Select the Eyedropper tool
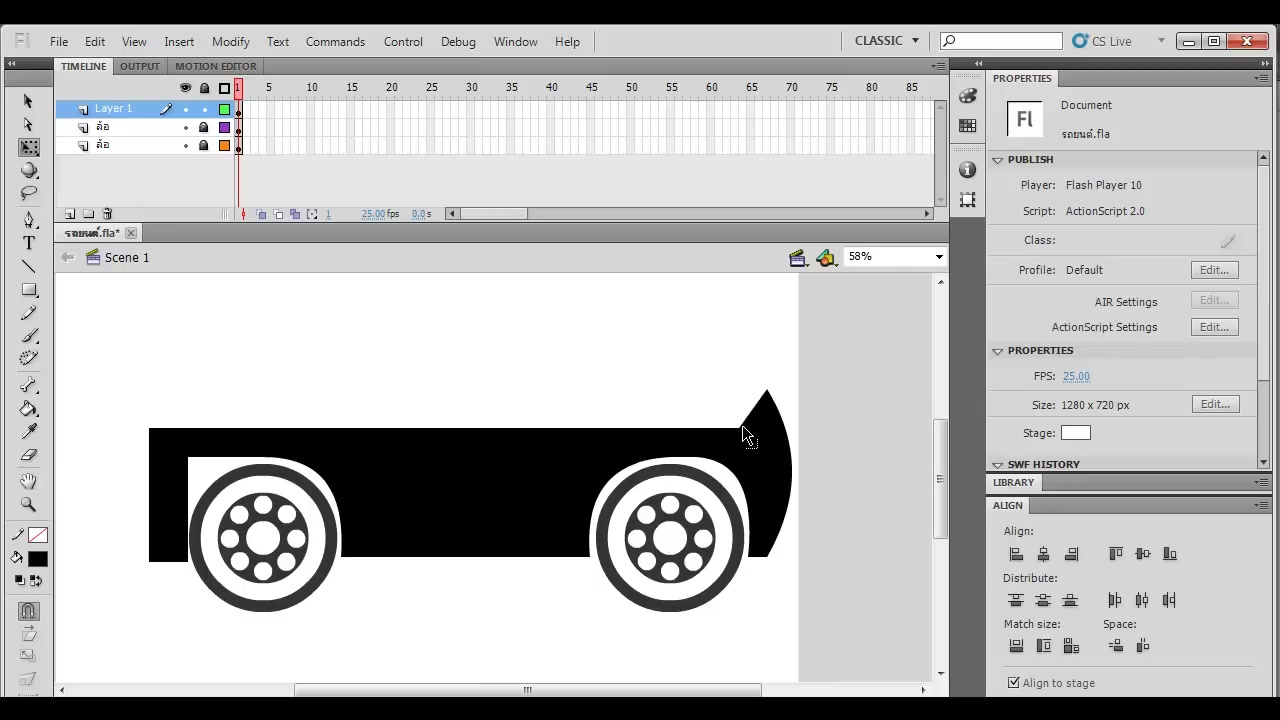Screen dimensions: 1280x720 pyautogui.click(x=28, y=432)
